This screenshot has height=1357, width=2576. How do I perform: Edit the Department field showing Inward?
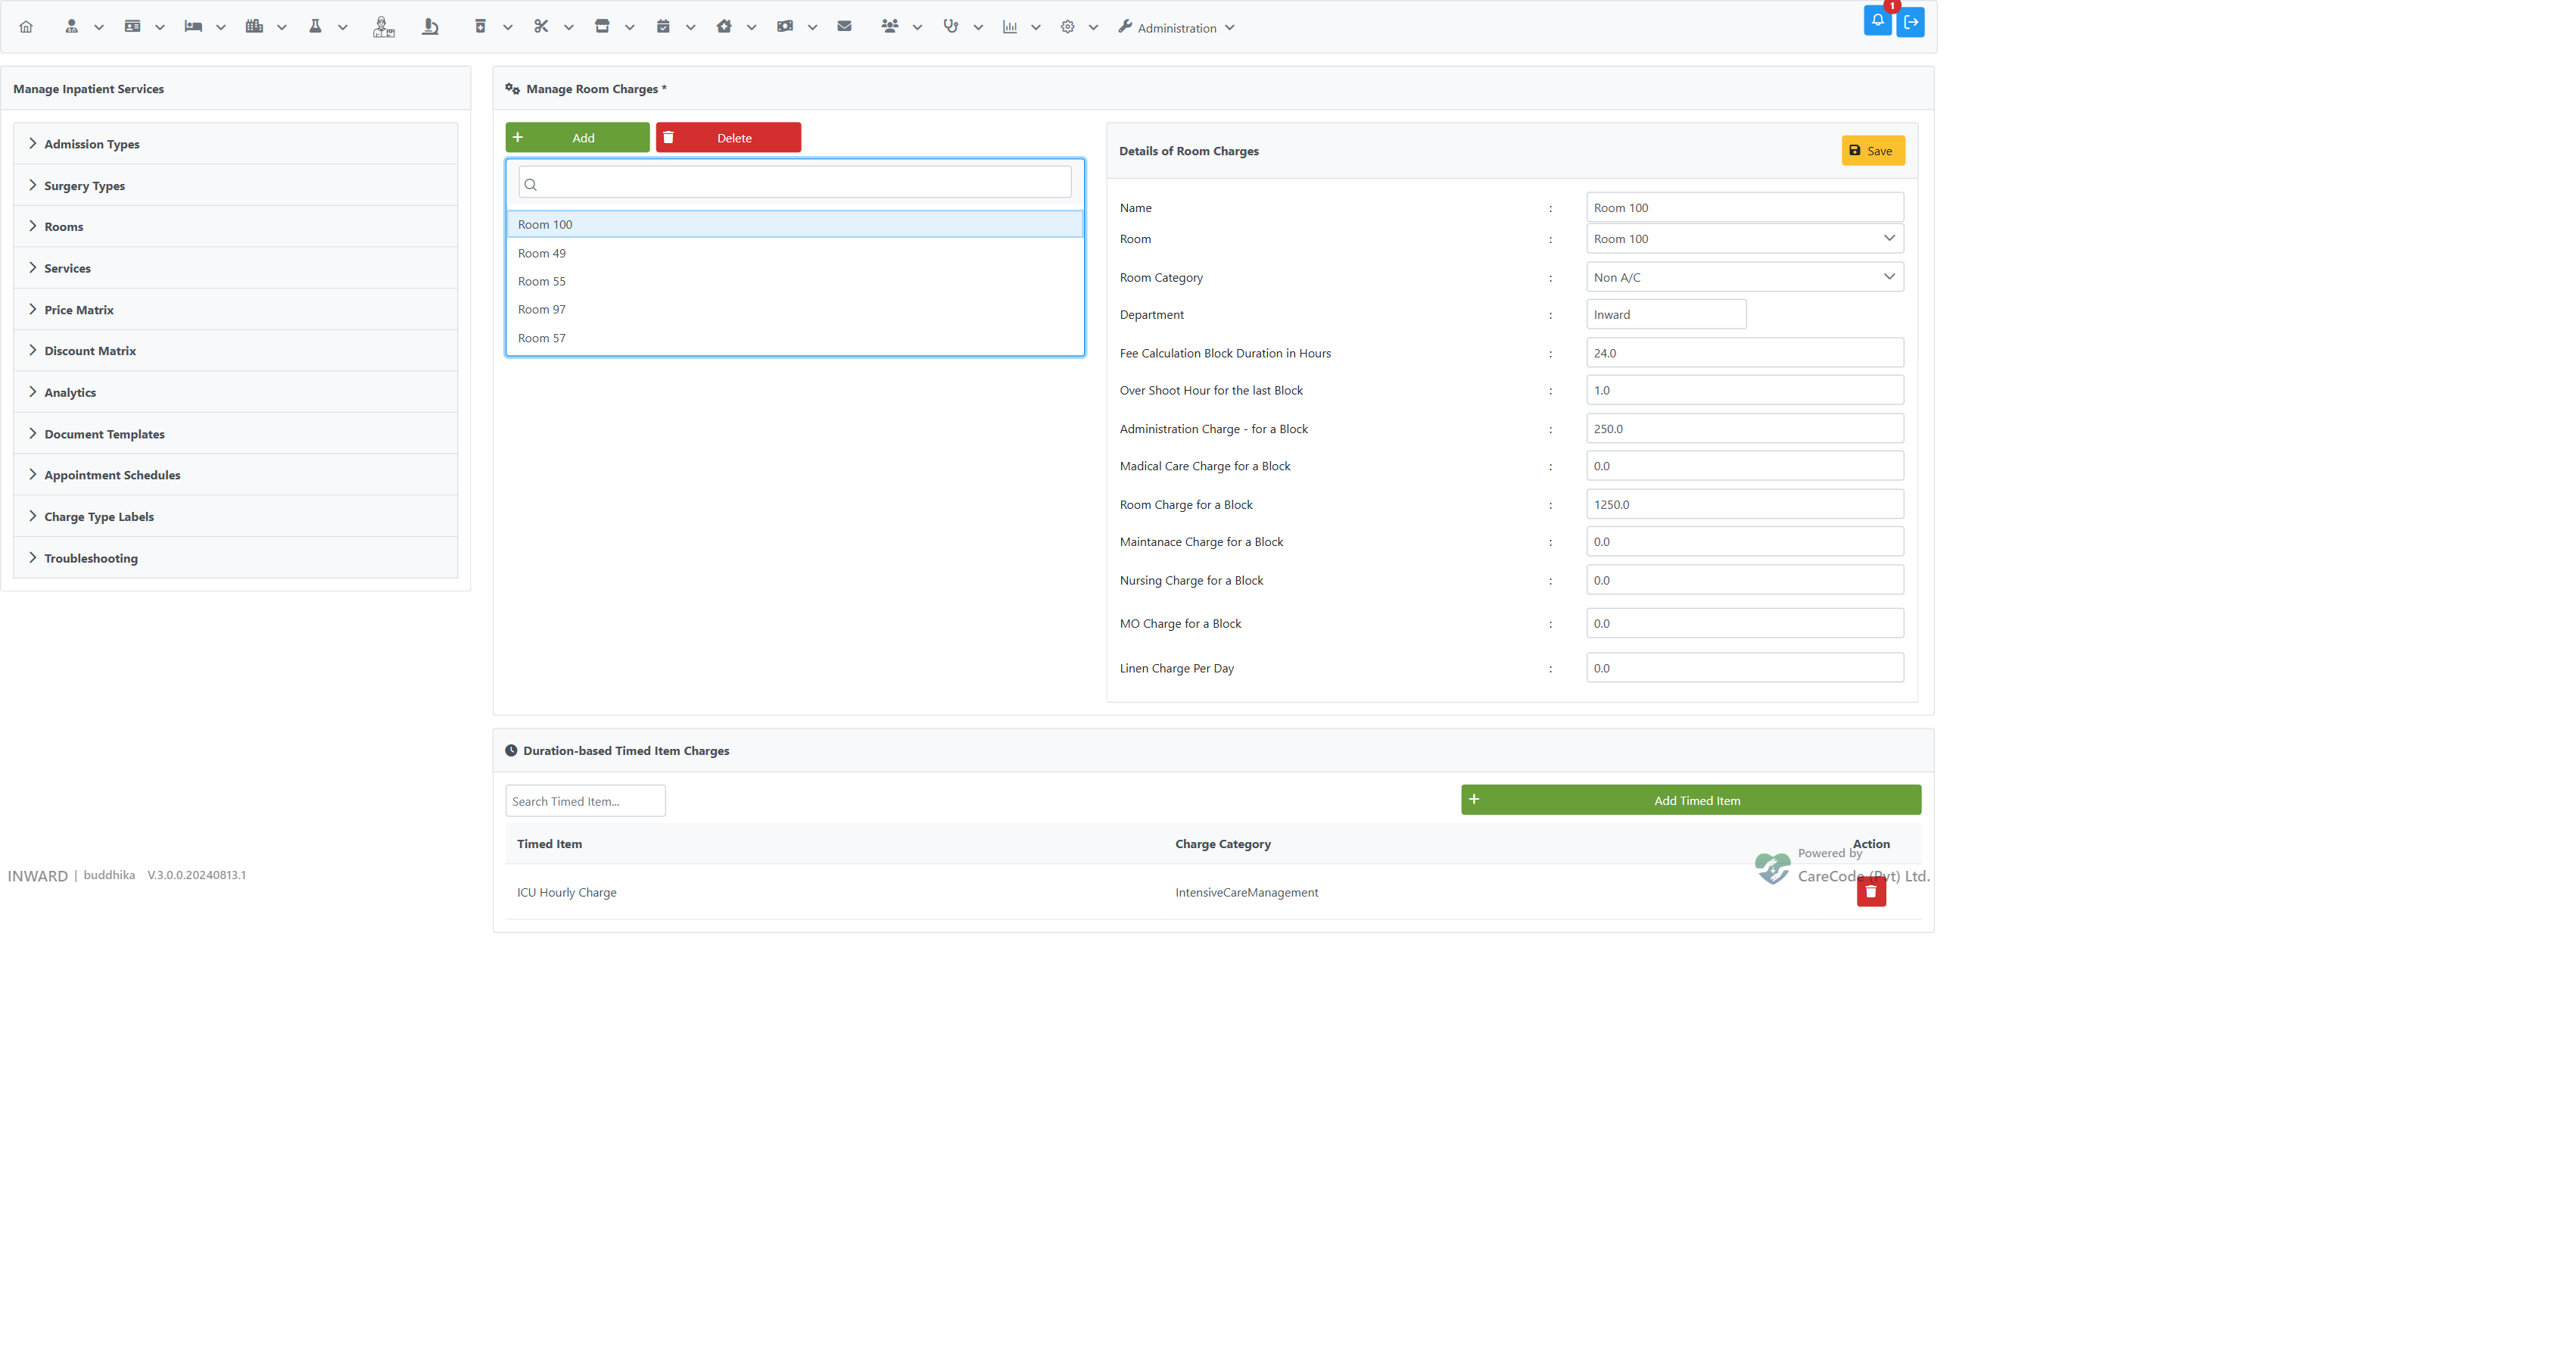1666,314
